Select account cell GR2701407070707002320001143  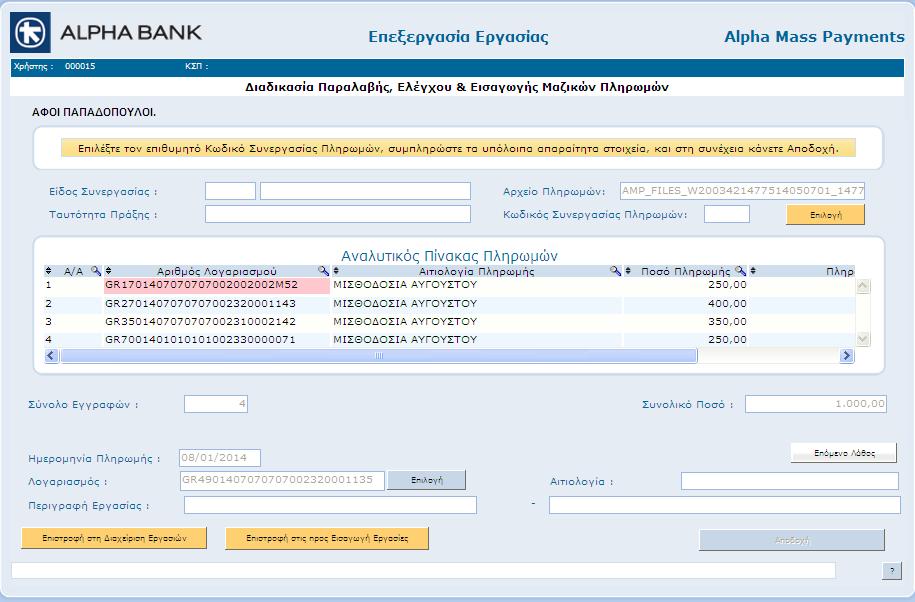[216, 304]
